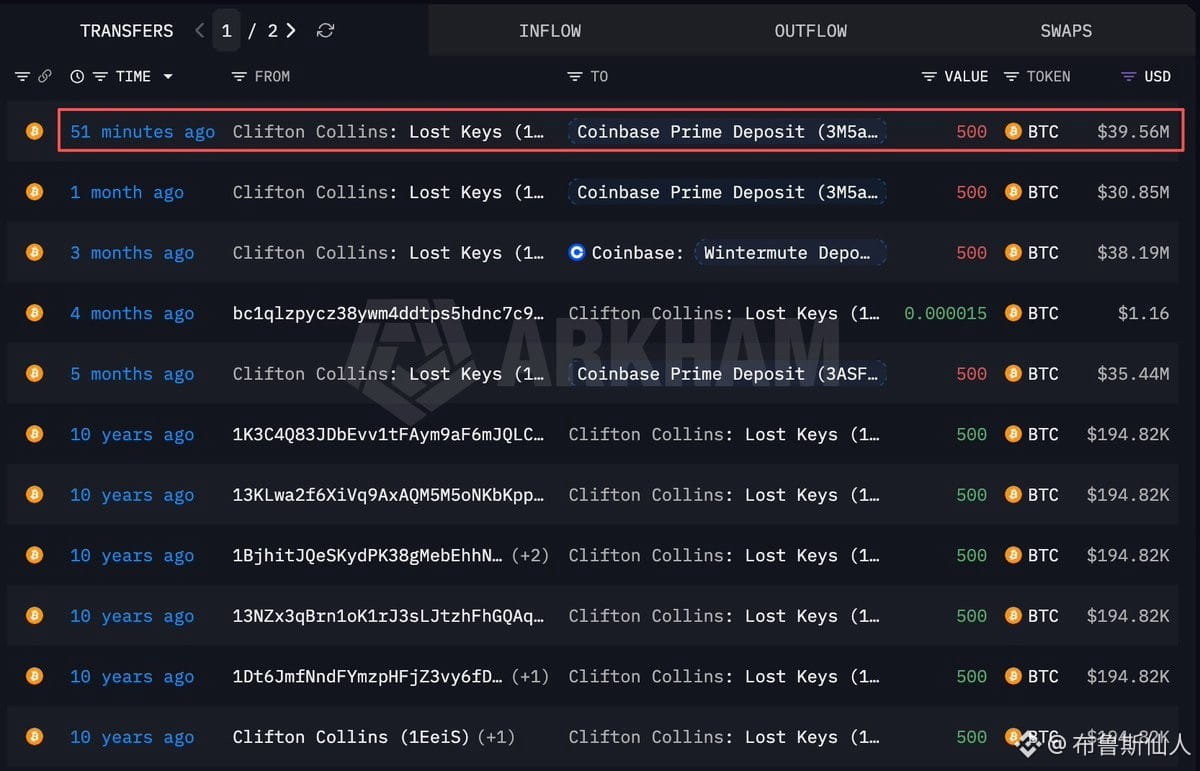Viewport: 1200px width, 771px height.
Task: Open the 51 minutes ago transaction link
Action: 142,132
